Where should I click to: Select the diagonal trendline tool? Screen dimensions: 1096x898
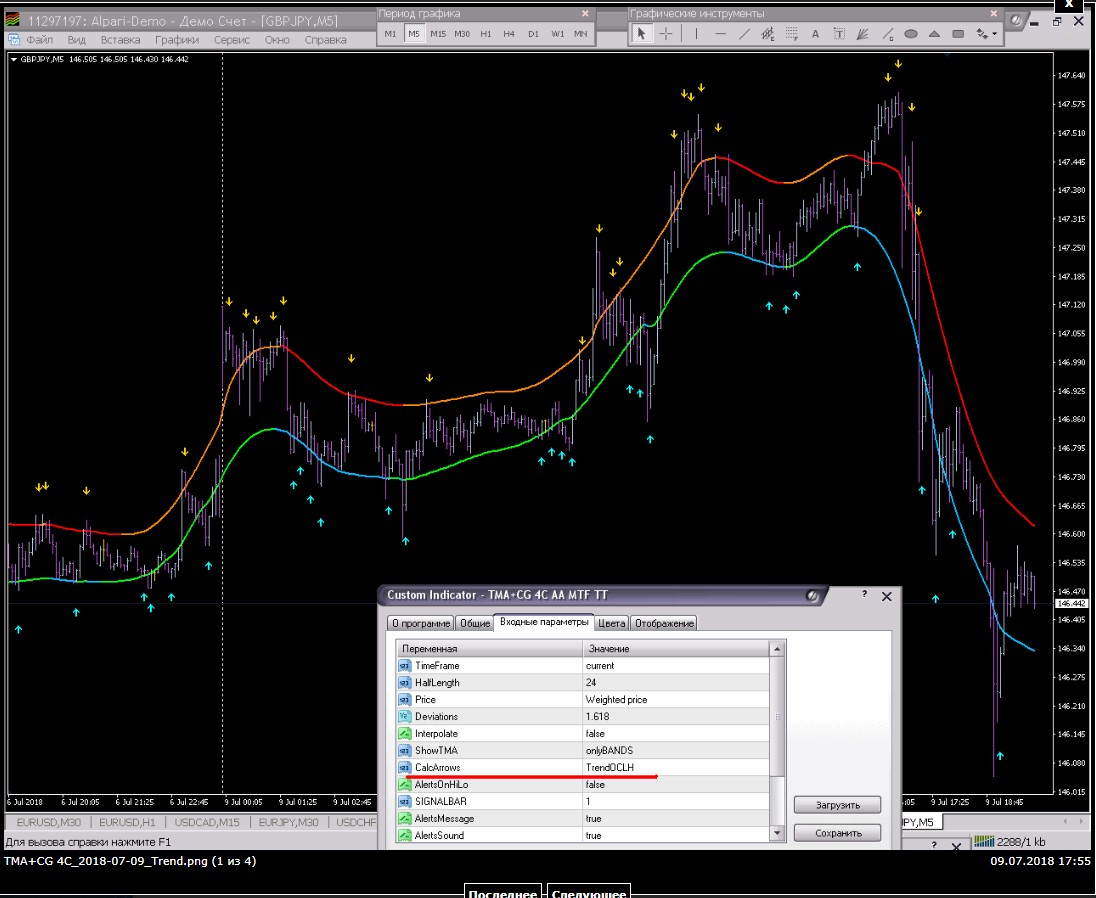[745, 34]
